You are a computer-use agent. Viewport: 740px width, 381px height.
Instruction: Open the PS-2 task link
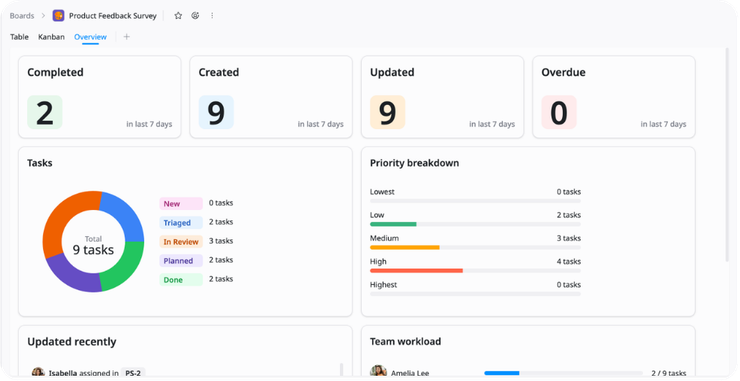133,373
